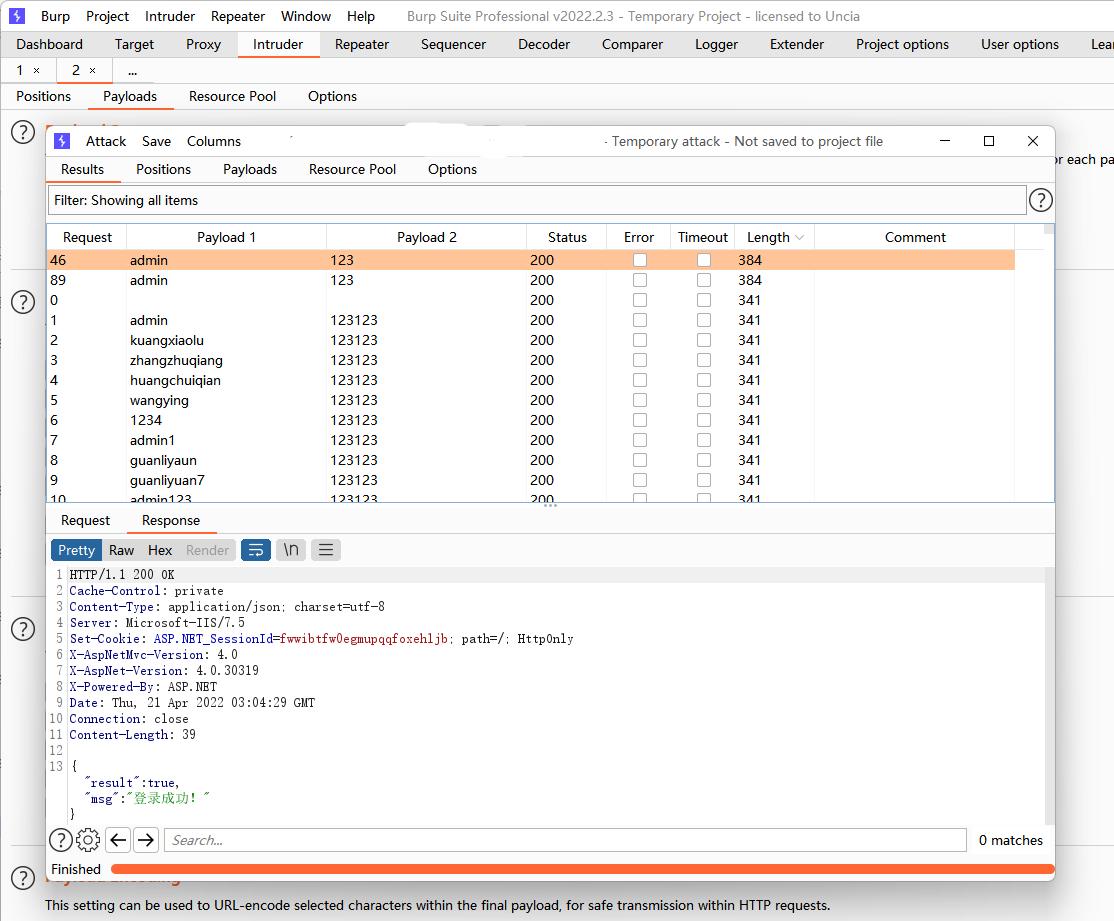Sort results by the Payload 1 column header
Image resolution: width=1114 pixels, height=921 pixels.
(226, 237)
